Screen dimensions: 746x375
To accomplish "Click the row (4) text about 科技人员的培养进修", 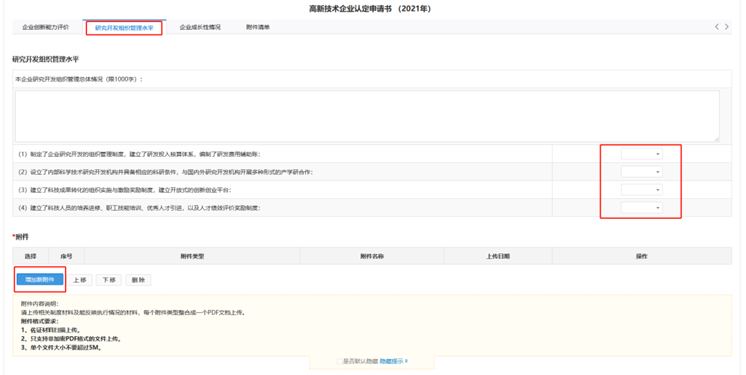I will click(139, 208).
